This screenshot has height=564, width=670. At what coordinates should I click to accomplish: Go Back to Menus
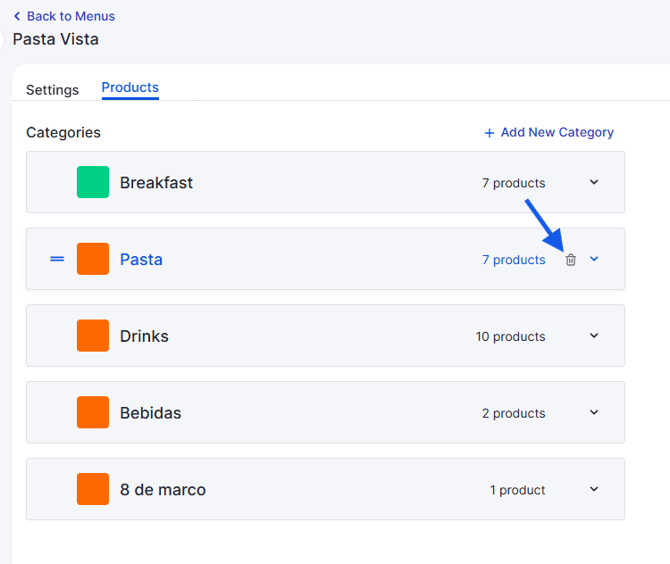click(71, 16)
